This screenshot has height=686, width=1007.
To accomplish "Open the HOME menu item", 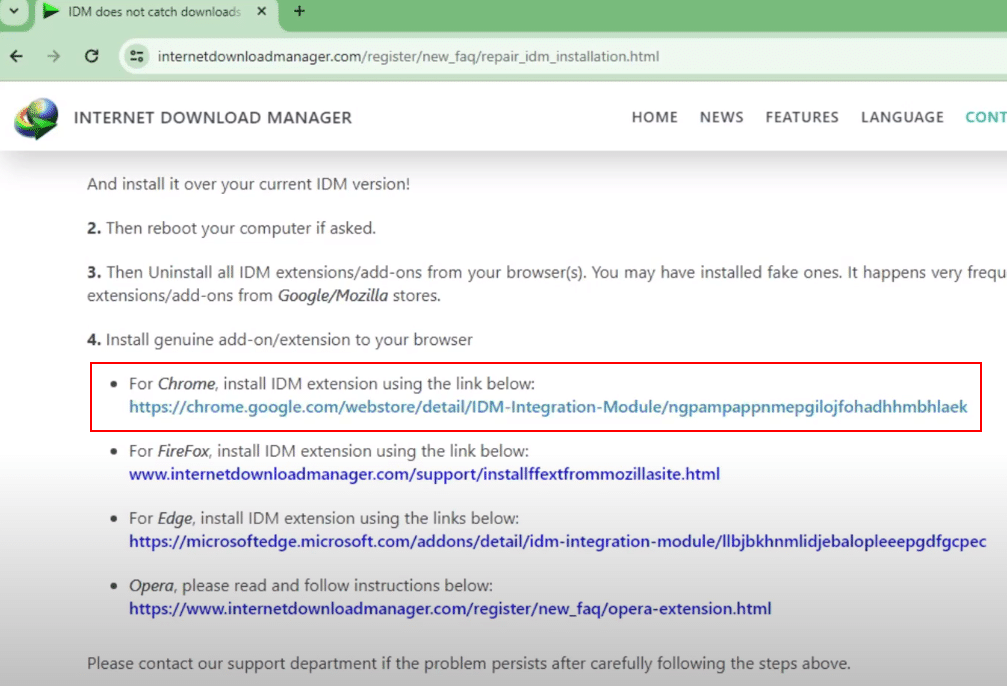I will pos(654,117).
